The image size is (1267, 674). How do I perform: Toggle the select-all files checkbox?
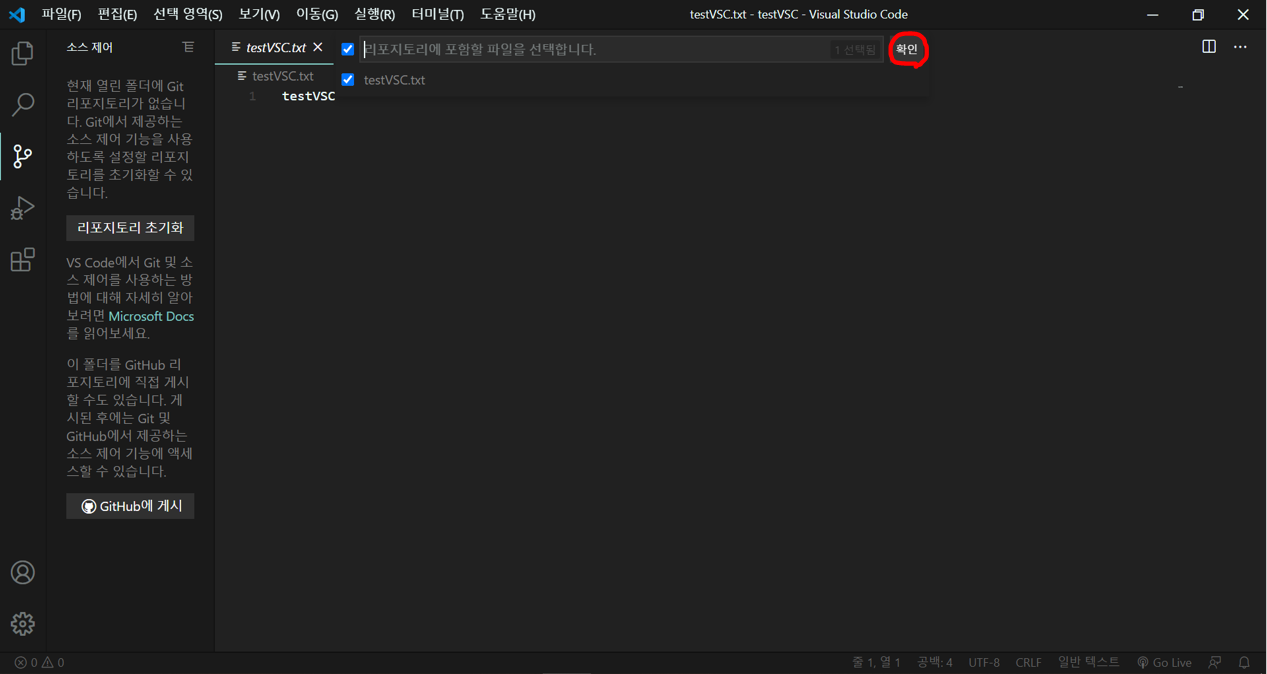tap(348, 49)
